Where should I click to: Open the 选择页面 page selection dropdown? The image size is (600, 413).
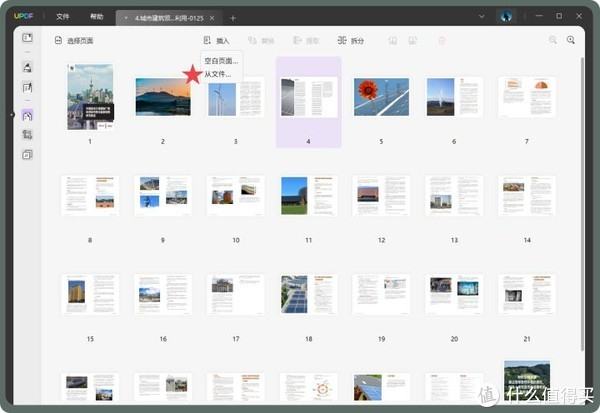74,40
